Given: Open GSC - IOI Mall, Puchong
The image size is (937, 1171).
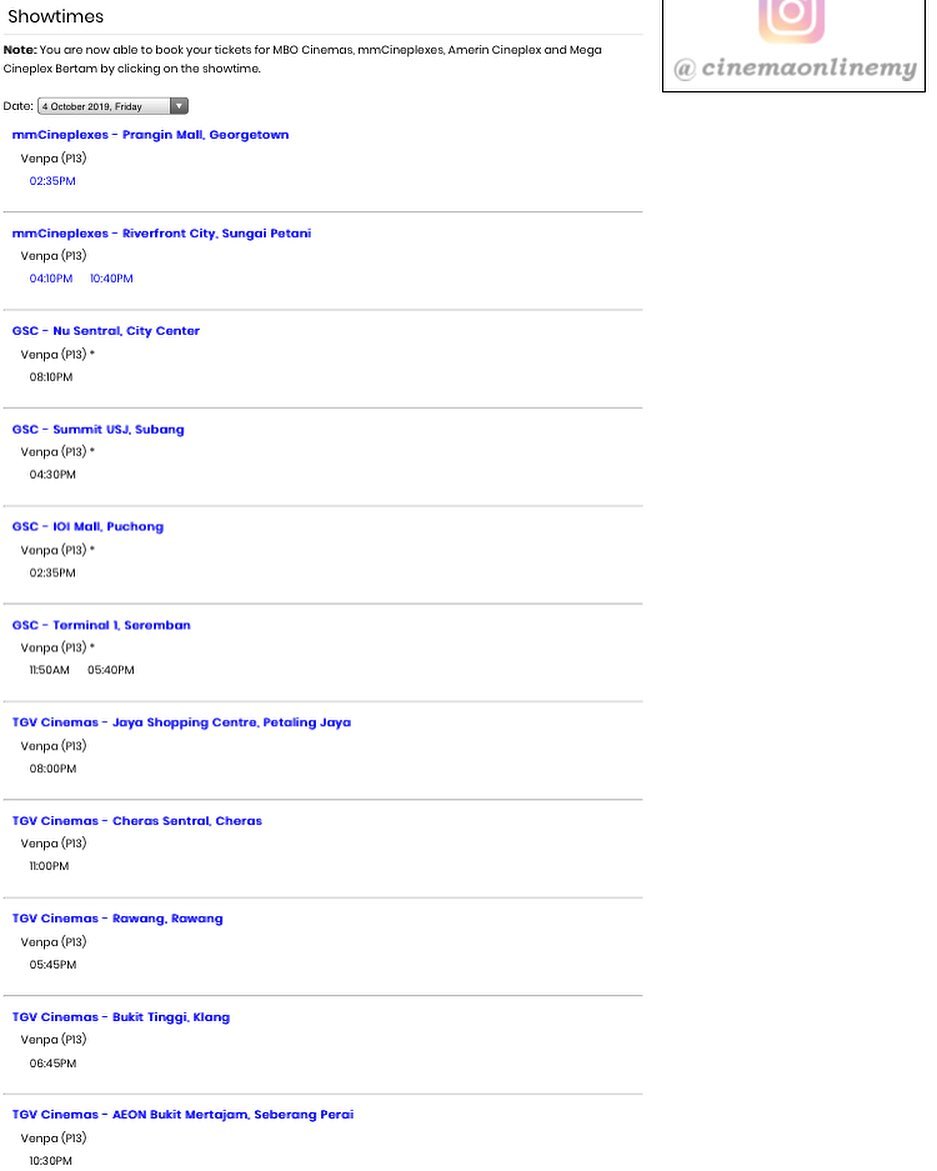Looking at the screenshot, I should click(87, 527).
